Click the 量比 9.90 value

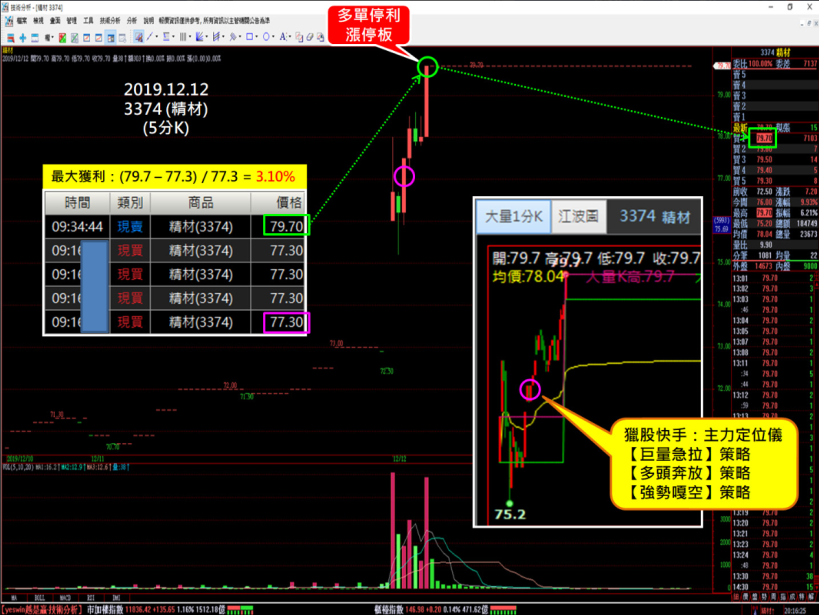(766, 245)
